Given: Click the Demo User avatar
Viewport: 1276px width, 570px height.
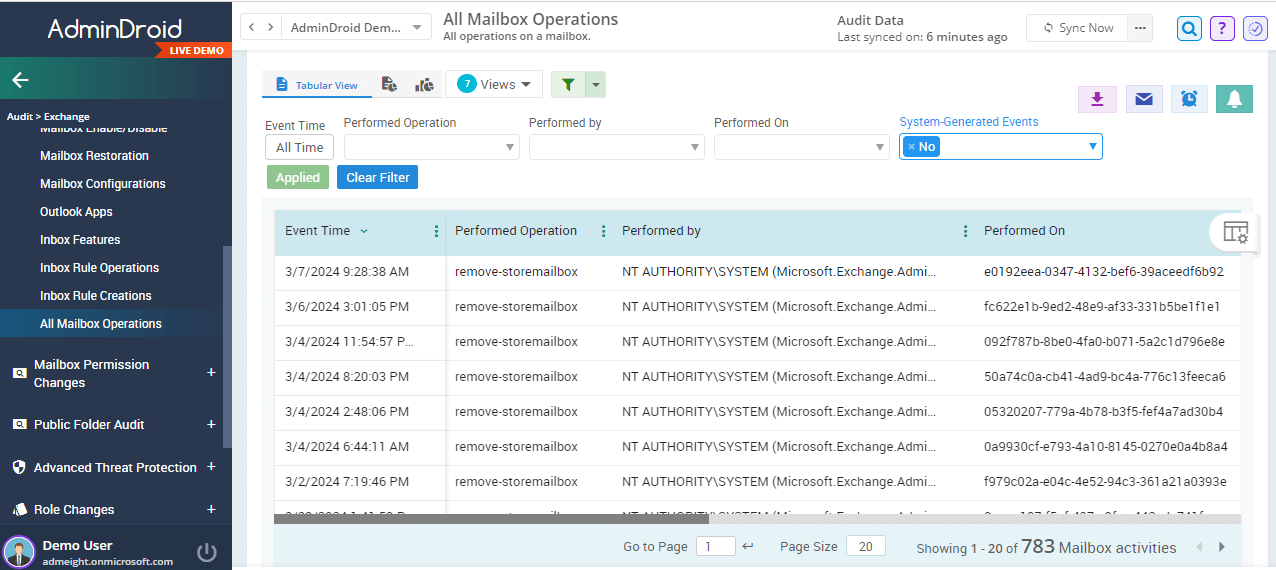Looking at the screenshot, I should click(18, 552).
